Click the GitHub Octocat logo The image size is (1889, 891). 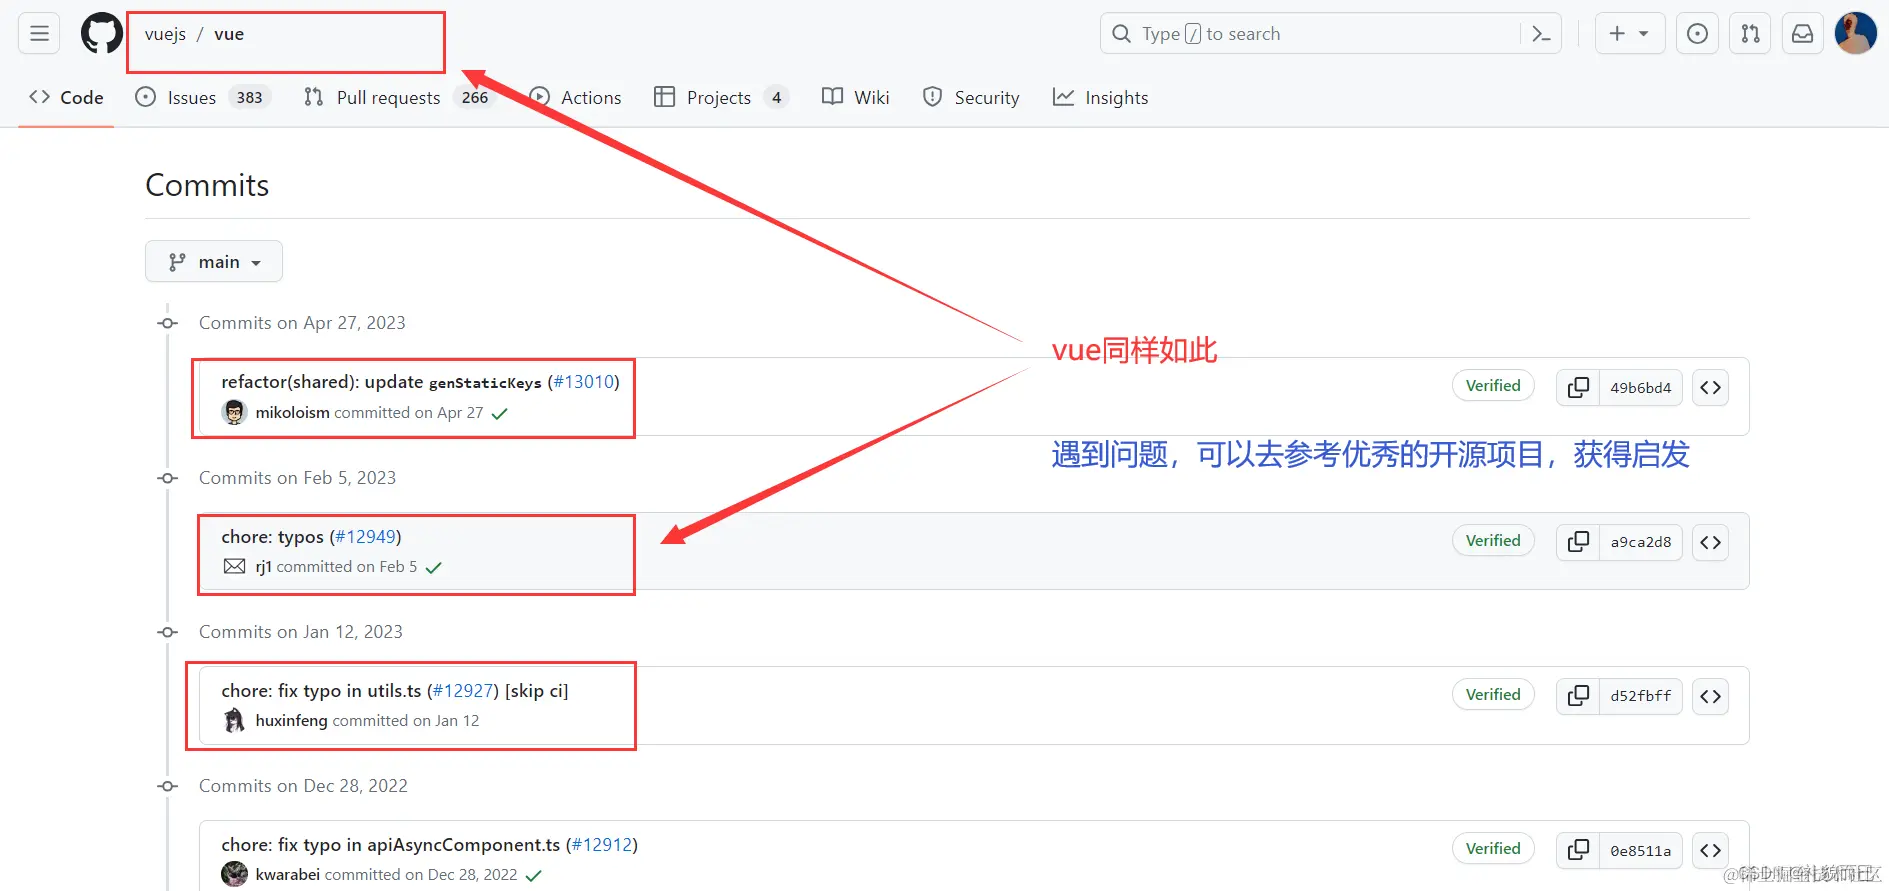[x=101, y=34]
